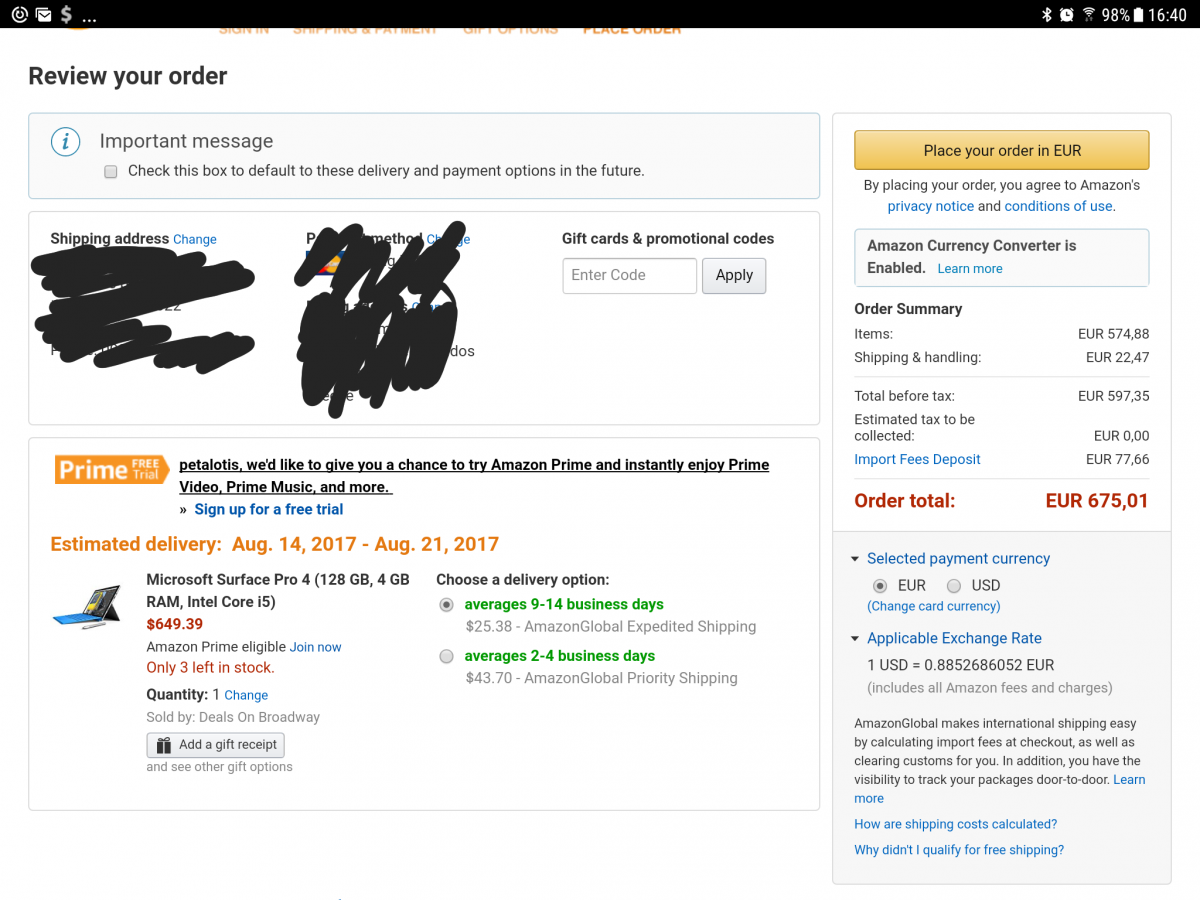Change the item quantity
Viewport: 1200px width, 900px height.
(246, 695)
